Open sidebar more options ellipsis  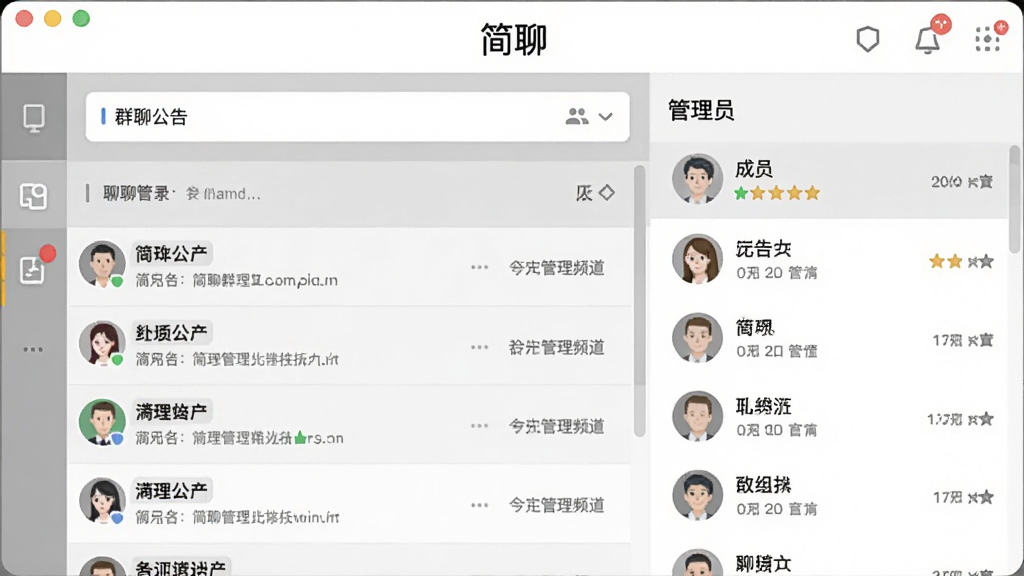click(x=33, y=349)
